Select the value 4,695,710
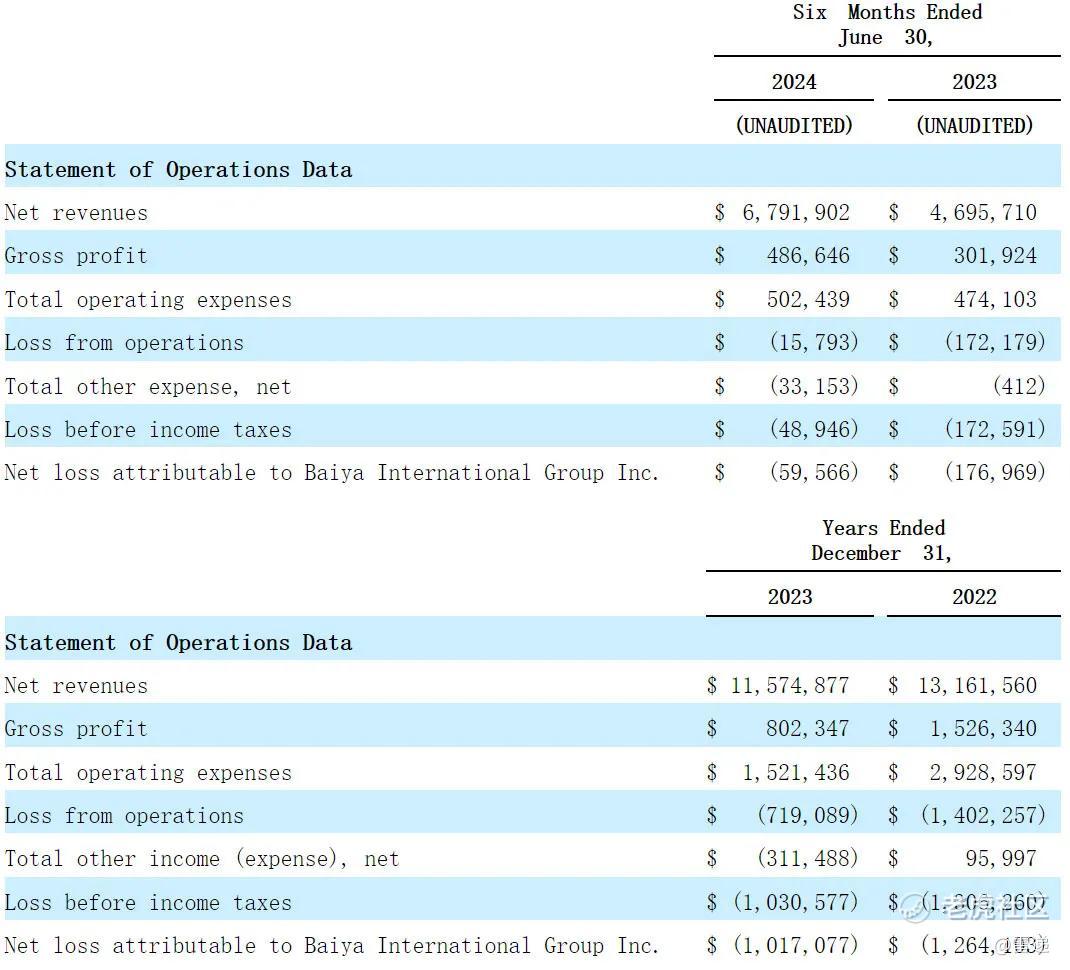Screen dimensions: 1070x970 pos(983,212)
